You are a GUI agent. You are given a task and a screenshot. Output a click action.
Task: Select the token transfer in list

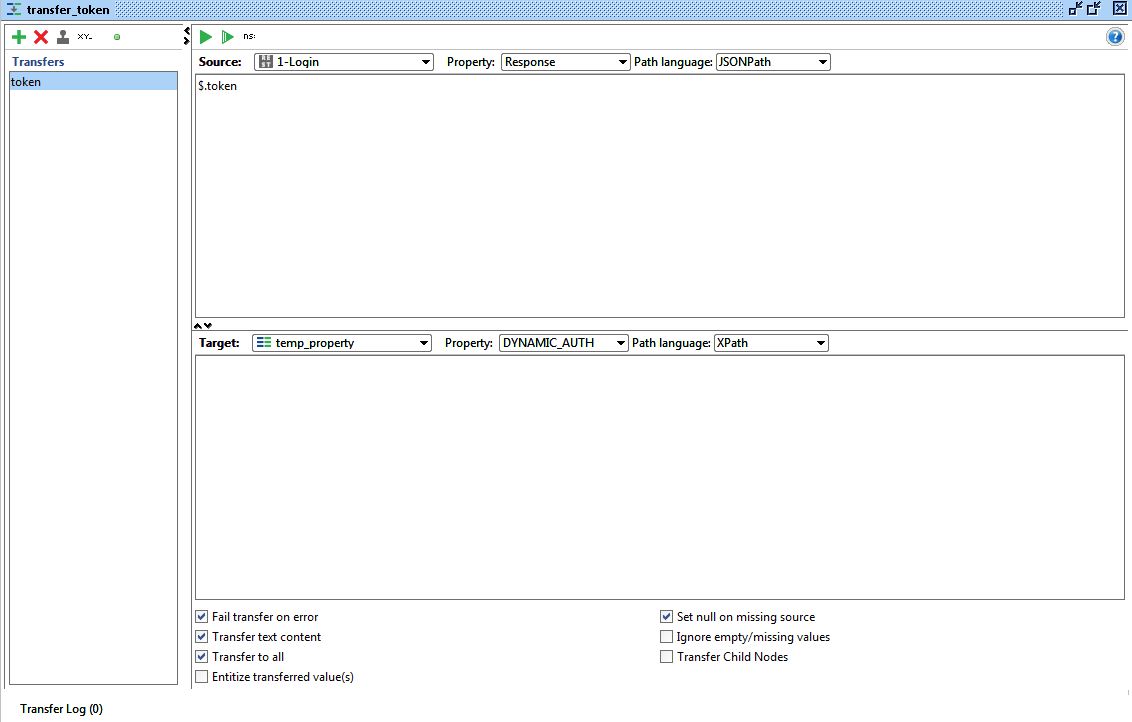tap(93, 82)
